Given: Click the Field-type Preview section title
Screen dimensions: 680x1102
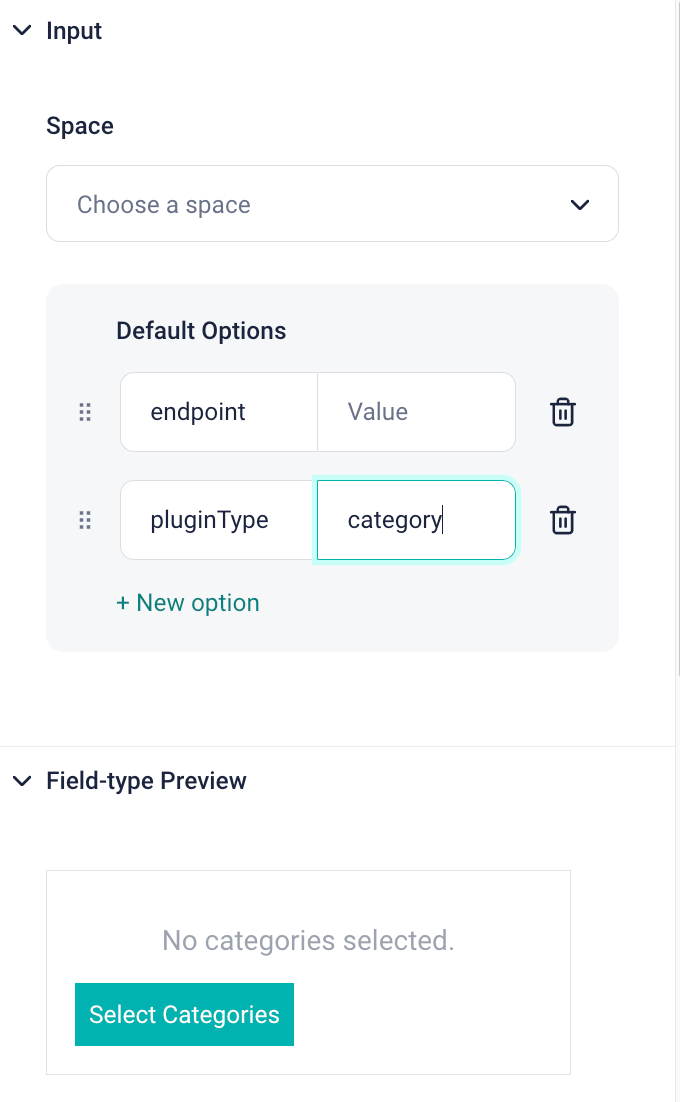Looking at the screenshot, I should [146, 781].
